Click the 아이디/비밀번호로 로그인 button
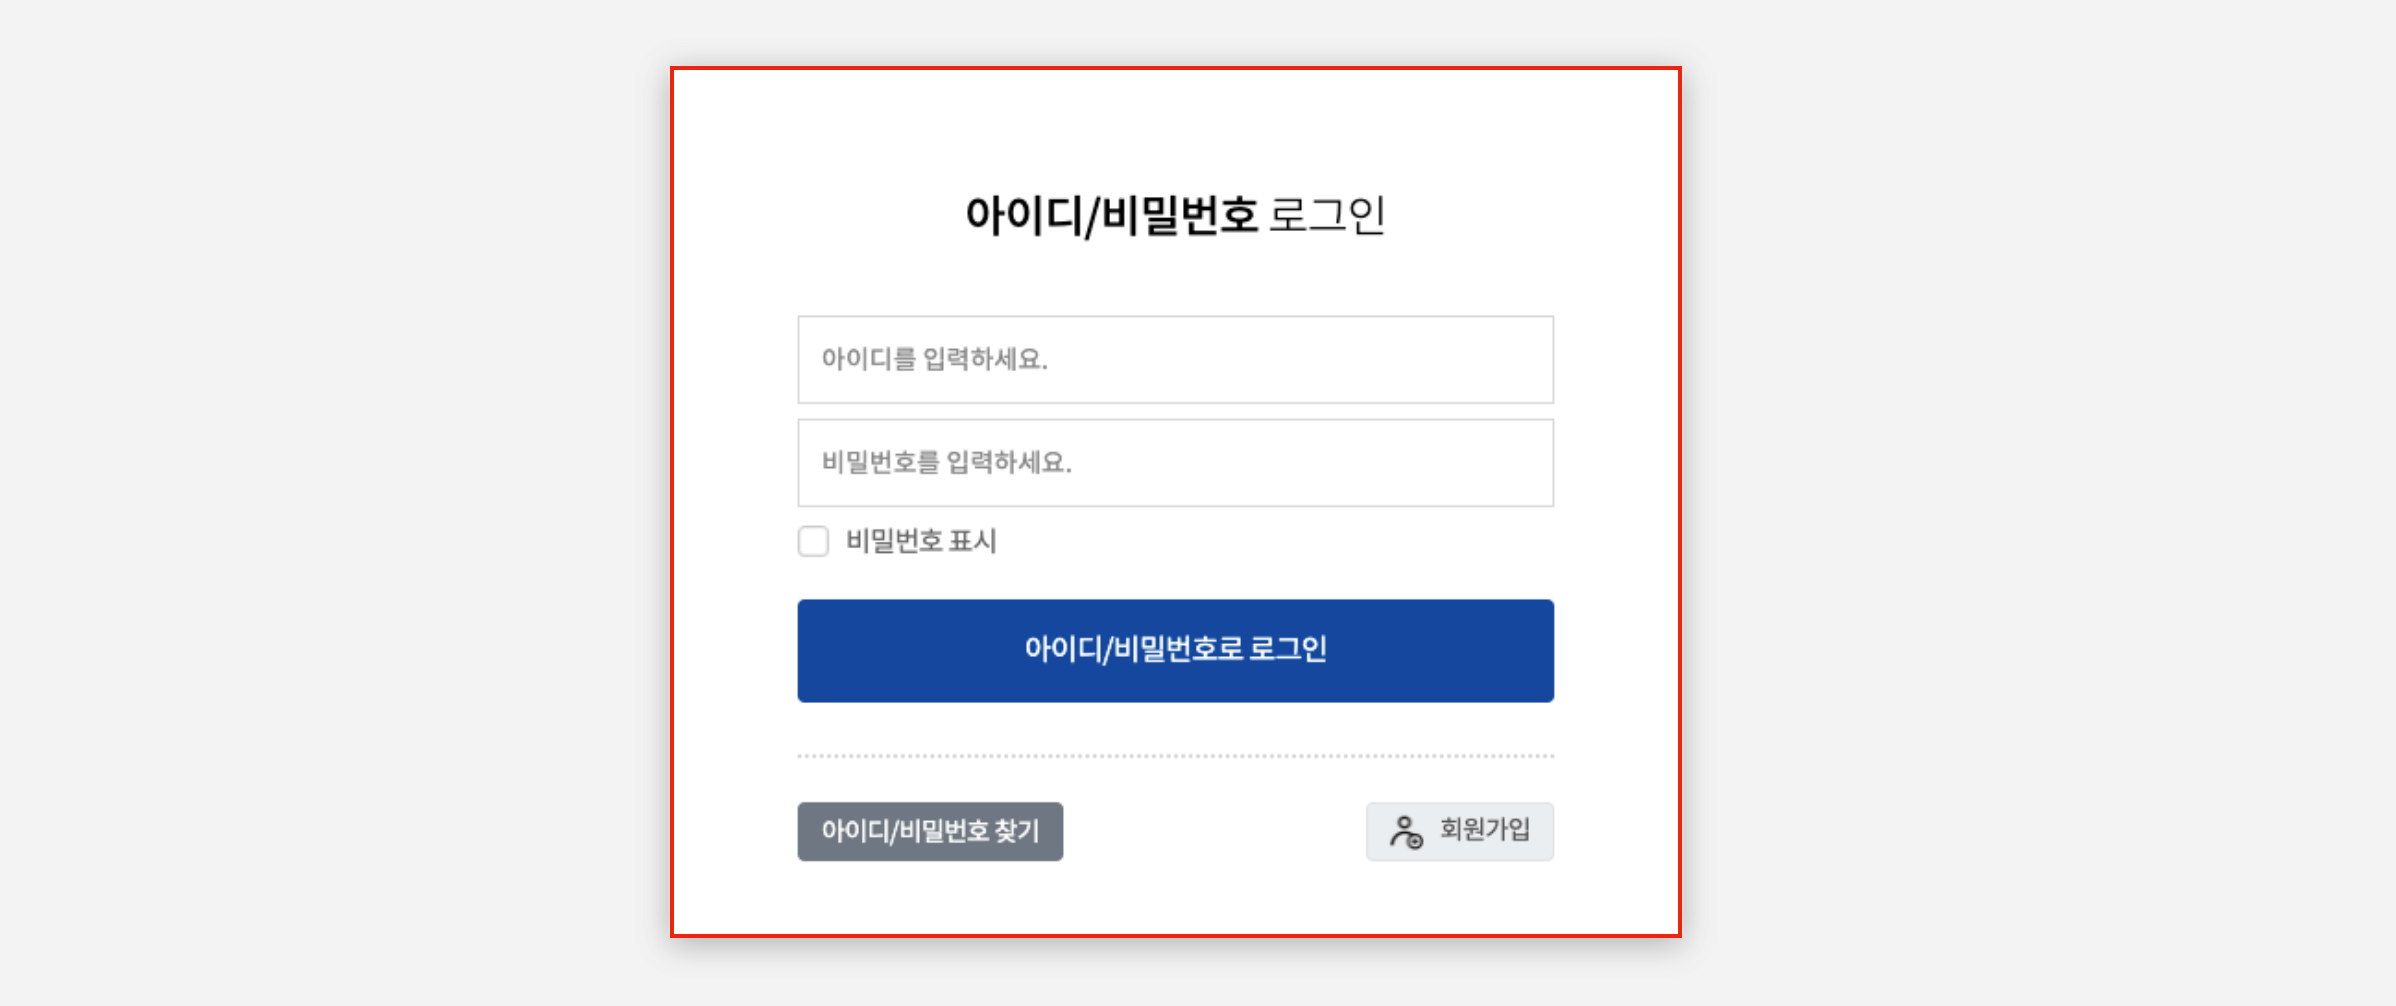 coord(1175,650)
